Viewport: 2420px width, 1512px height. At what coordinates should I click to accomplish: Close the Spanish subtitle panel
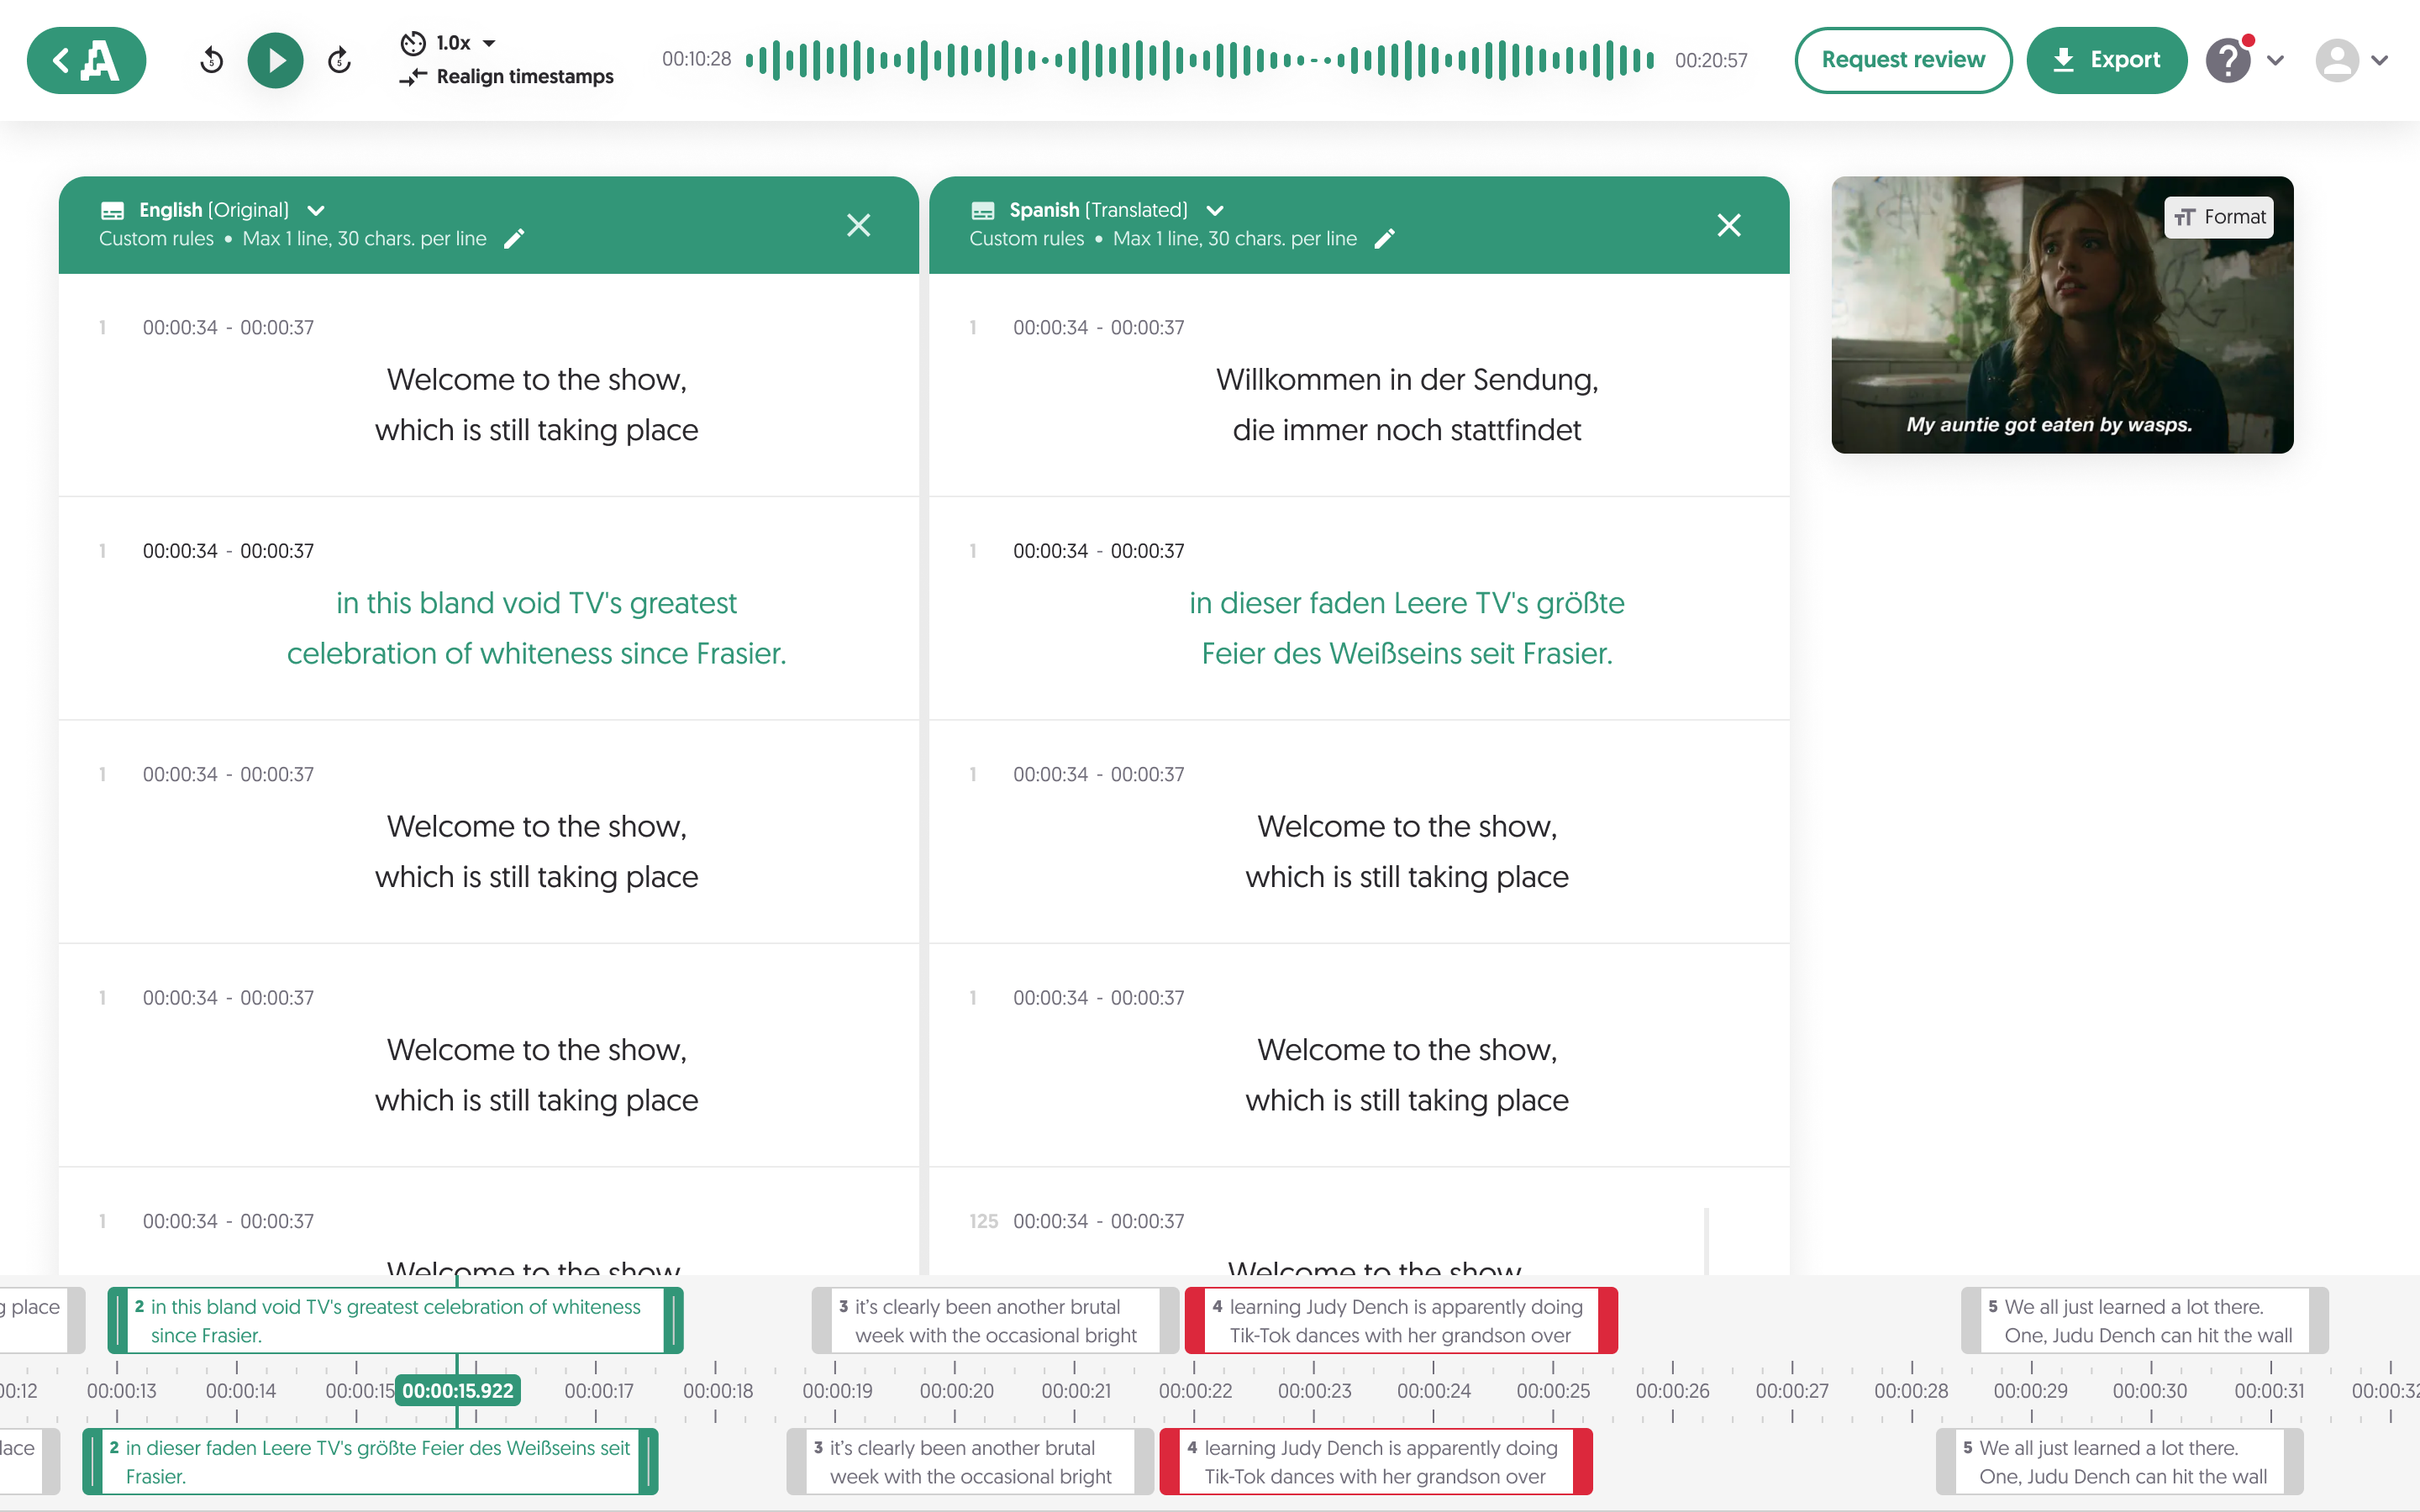point(1729,225)
